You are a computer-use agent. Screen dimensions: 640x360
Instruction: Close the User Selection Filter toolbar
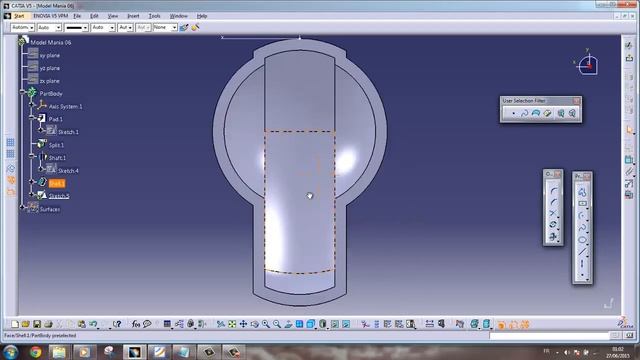click(576, 100)
